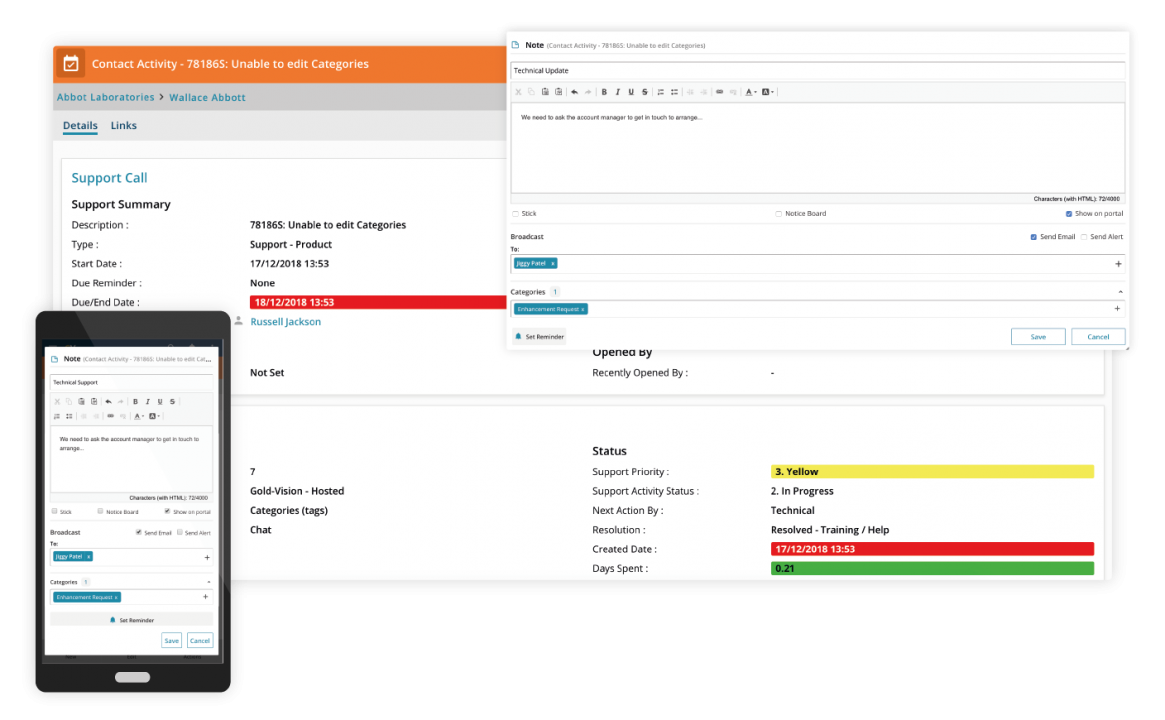Disable the Send Email broadcast option
The image size is (1165, 720).
pos(1034,236)
